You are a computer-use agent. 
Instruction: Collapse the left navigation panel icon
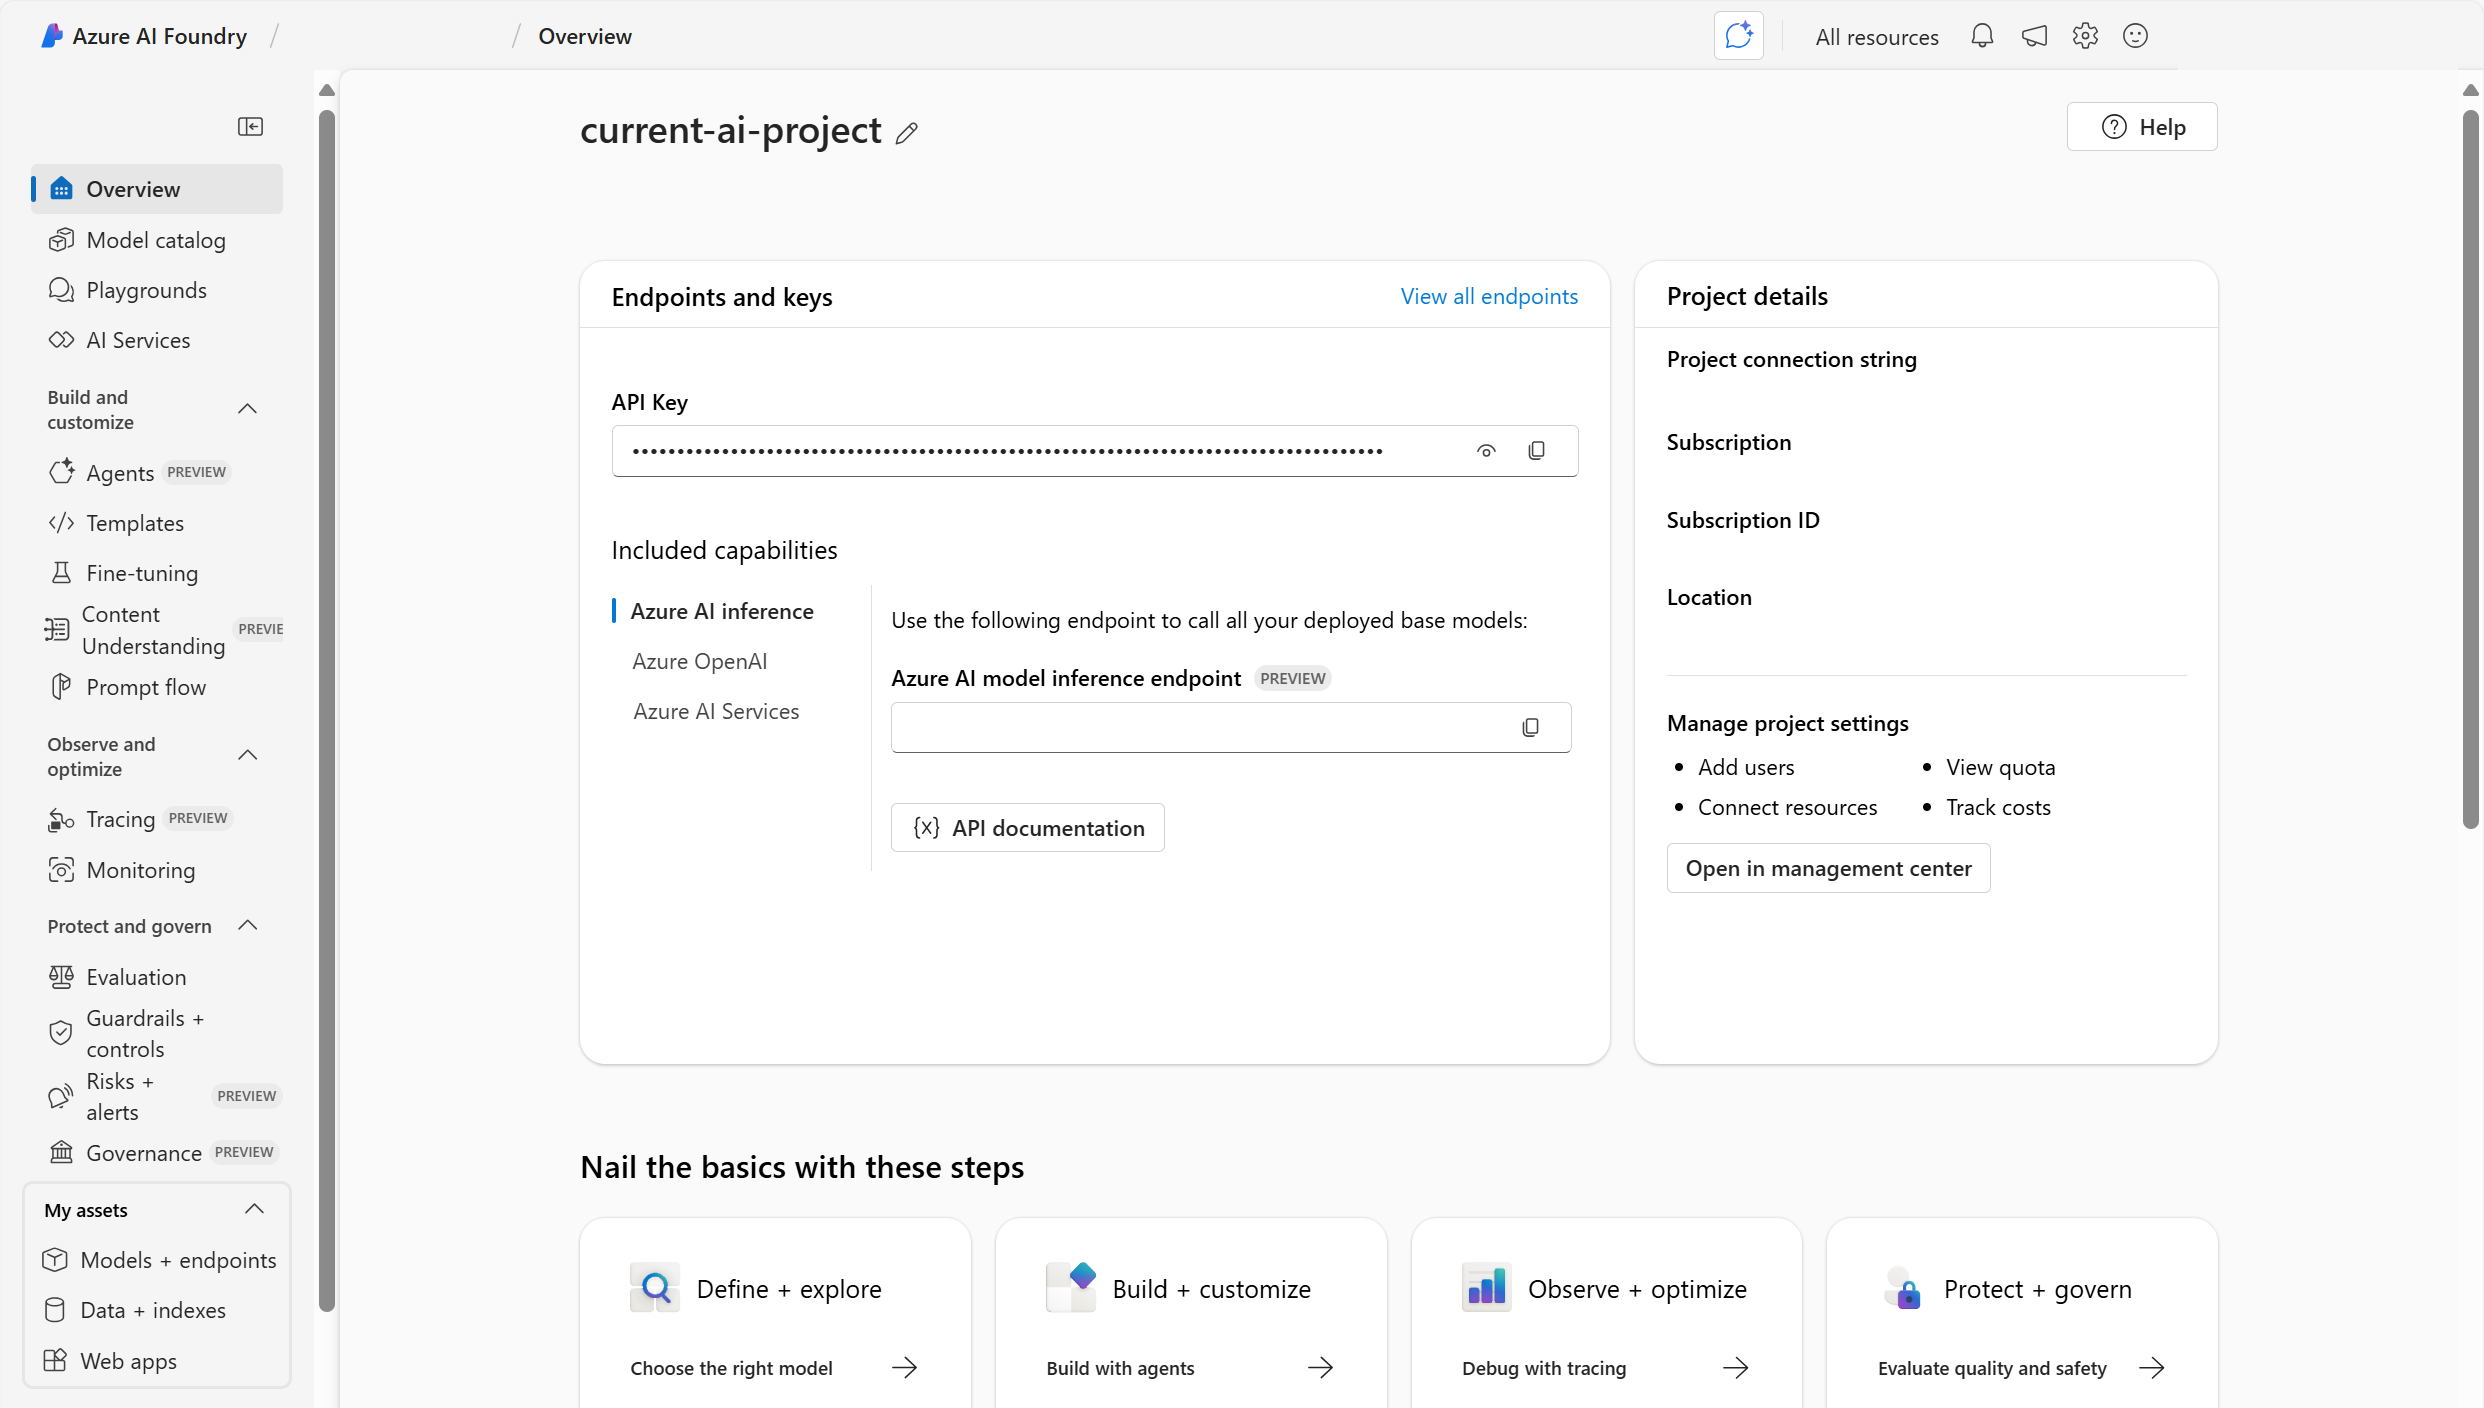[x=250, y=126]
